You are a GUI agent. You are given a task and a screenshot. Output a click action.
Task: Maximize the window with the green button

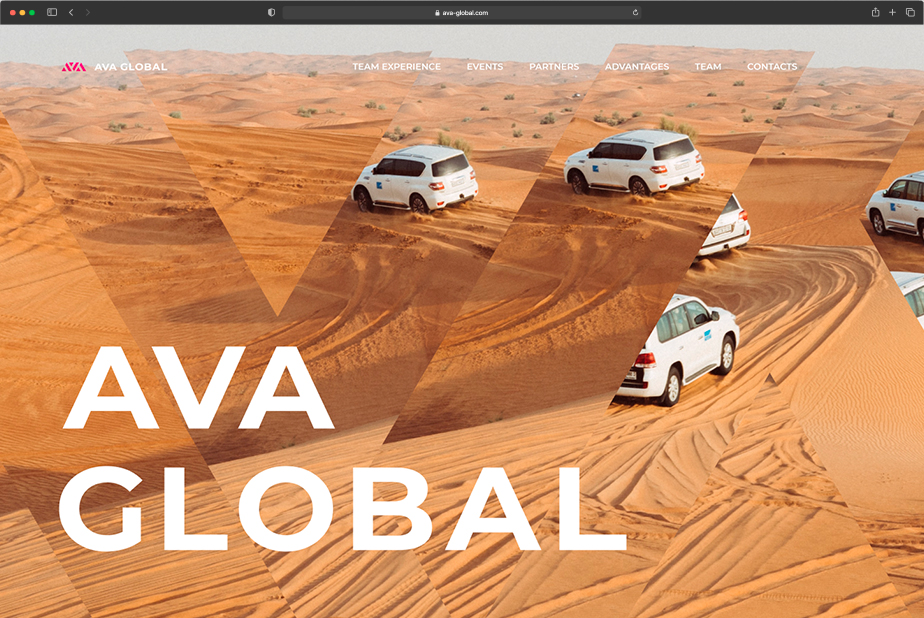click(x=32, y=12)
